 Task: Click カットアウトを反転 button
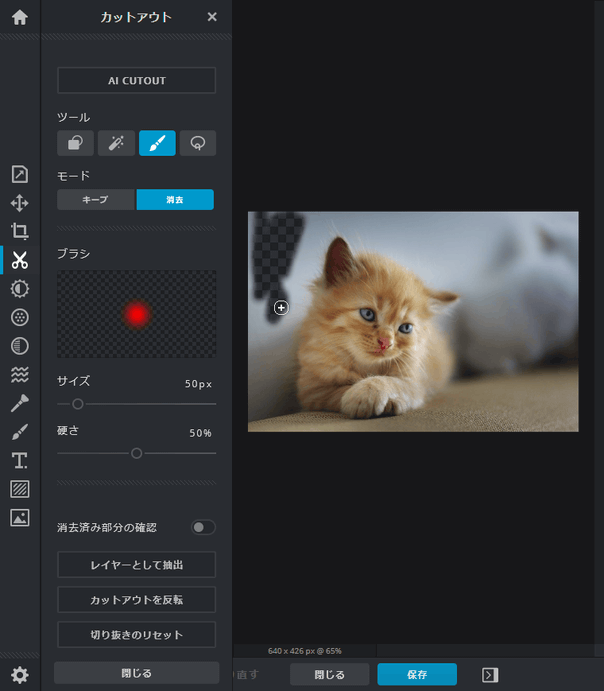(137, 599)
